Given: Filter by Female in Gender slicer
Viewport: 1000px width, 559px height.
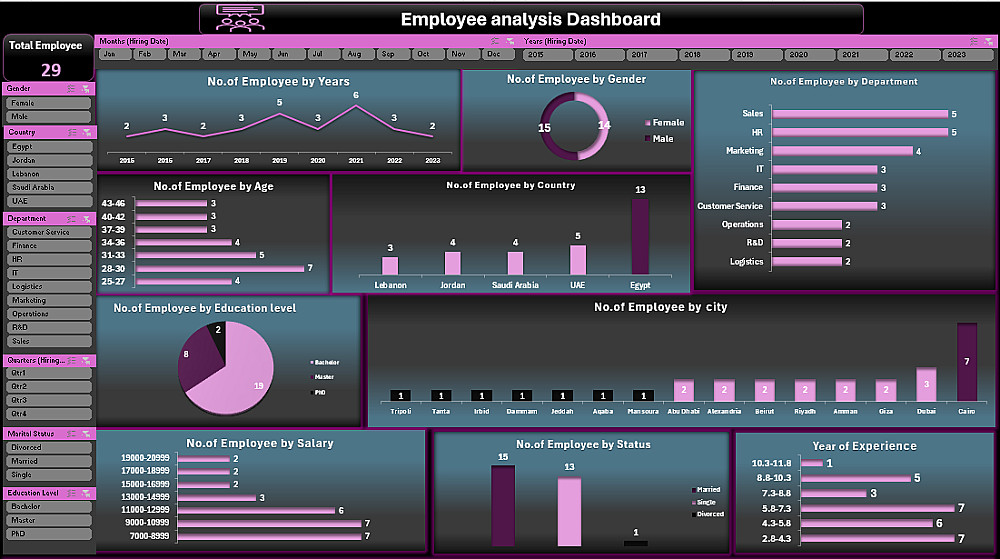Looking at the screenshot, I should coord(48,103).
